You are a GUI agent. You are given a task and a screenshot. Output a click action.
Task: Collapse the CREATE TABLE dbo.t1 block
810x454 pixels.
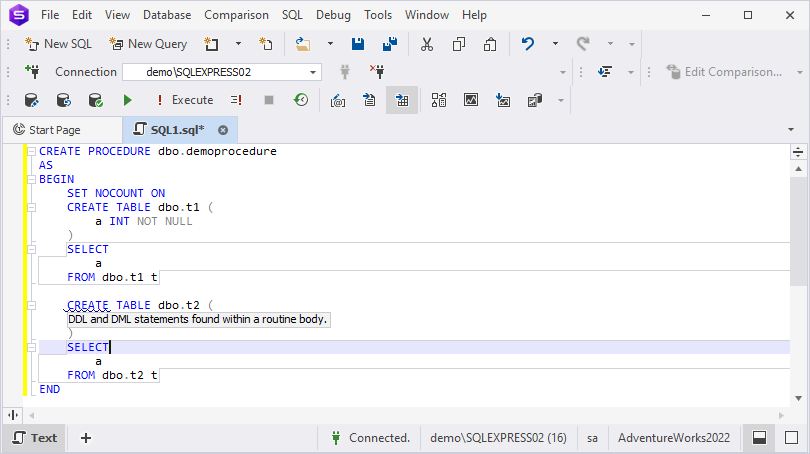click(x=32, y=207)
